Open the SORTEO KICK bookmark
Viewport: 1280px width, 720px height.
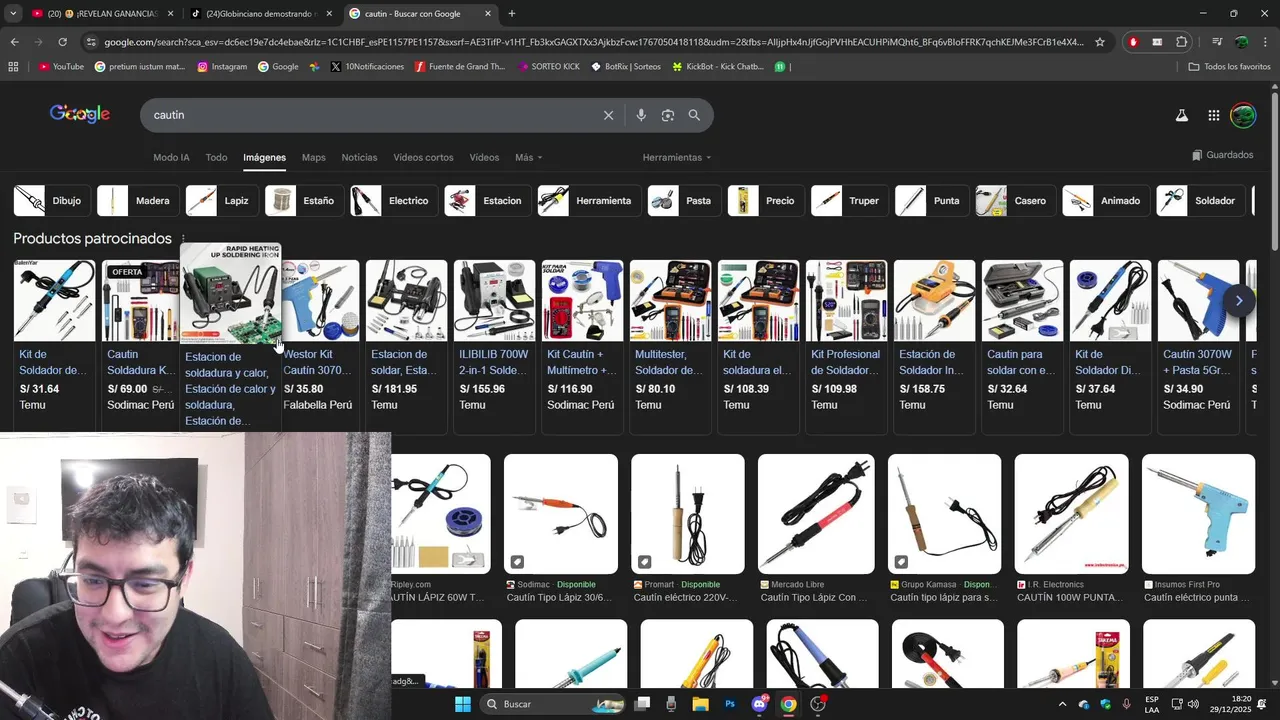pyautogui.click(x=547, y=67)
